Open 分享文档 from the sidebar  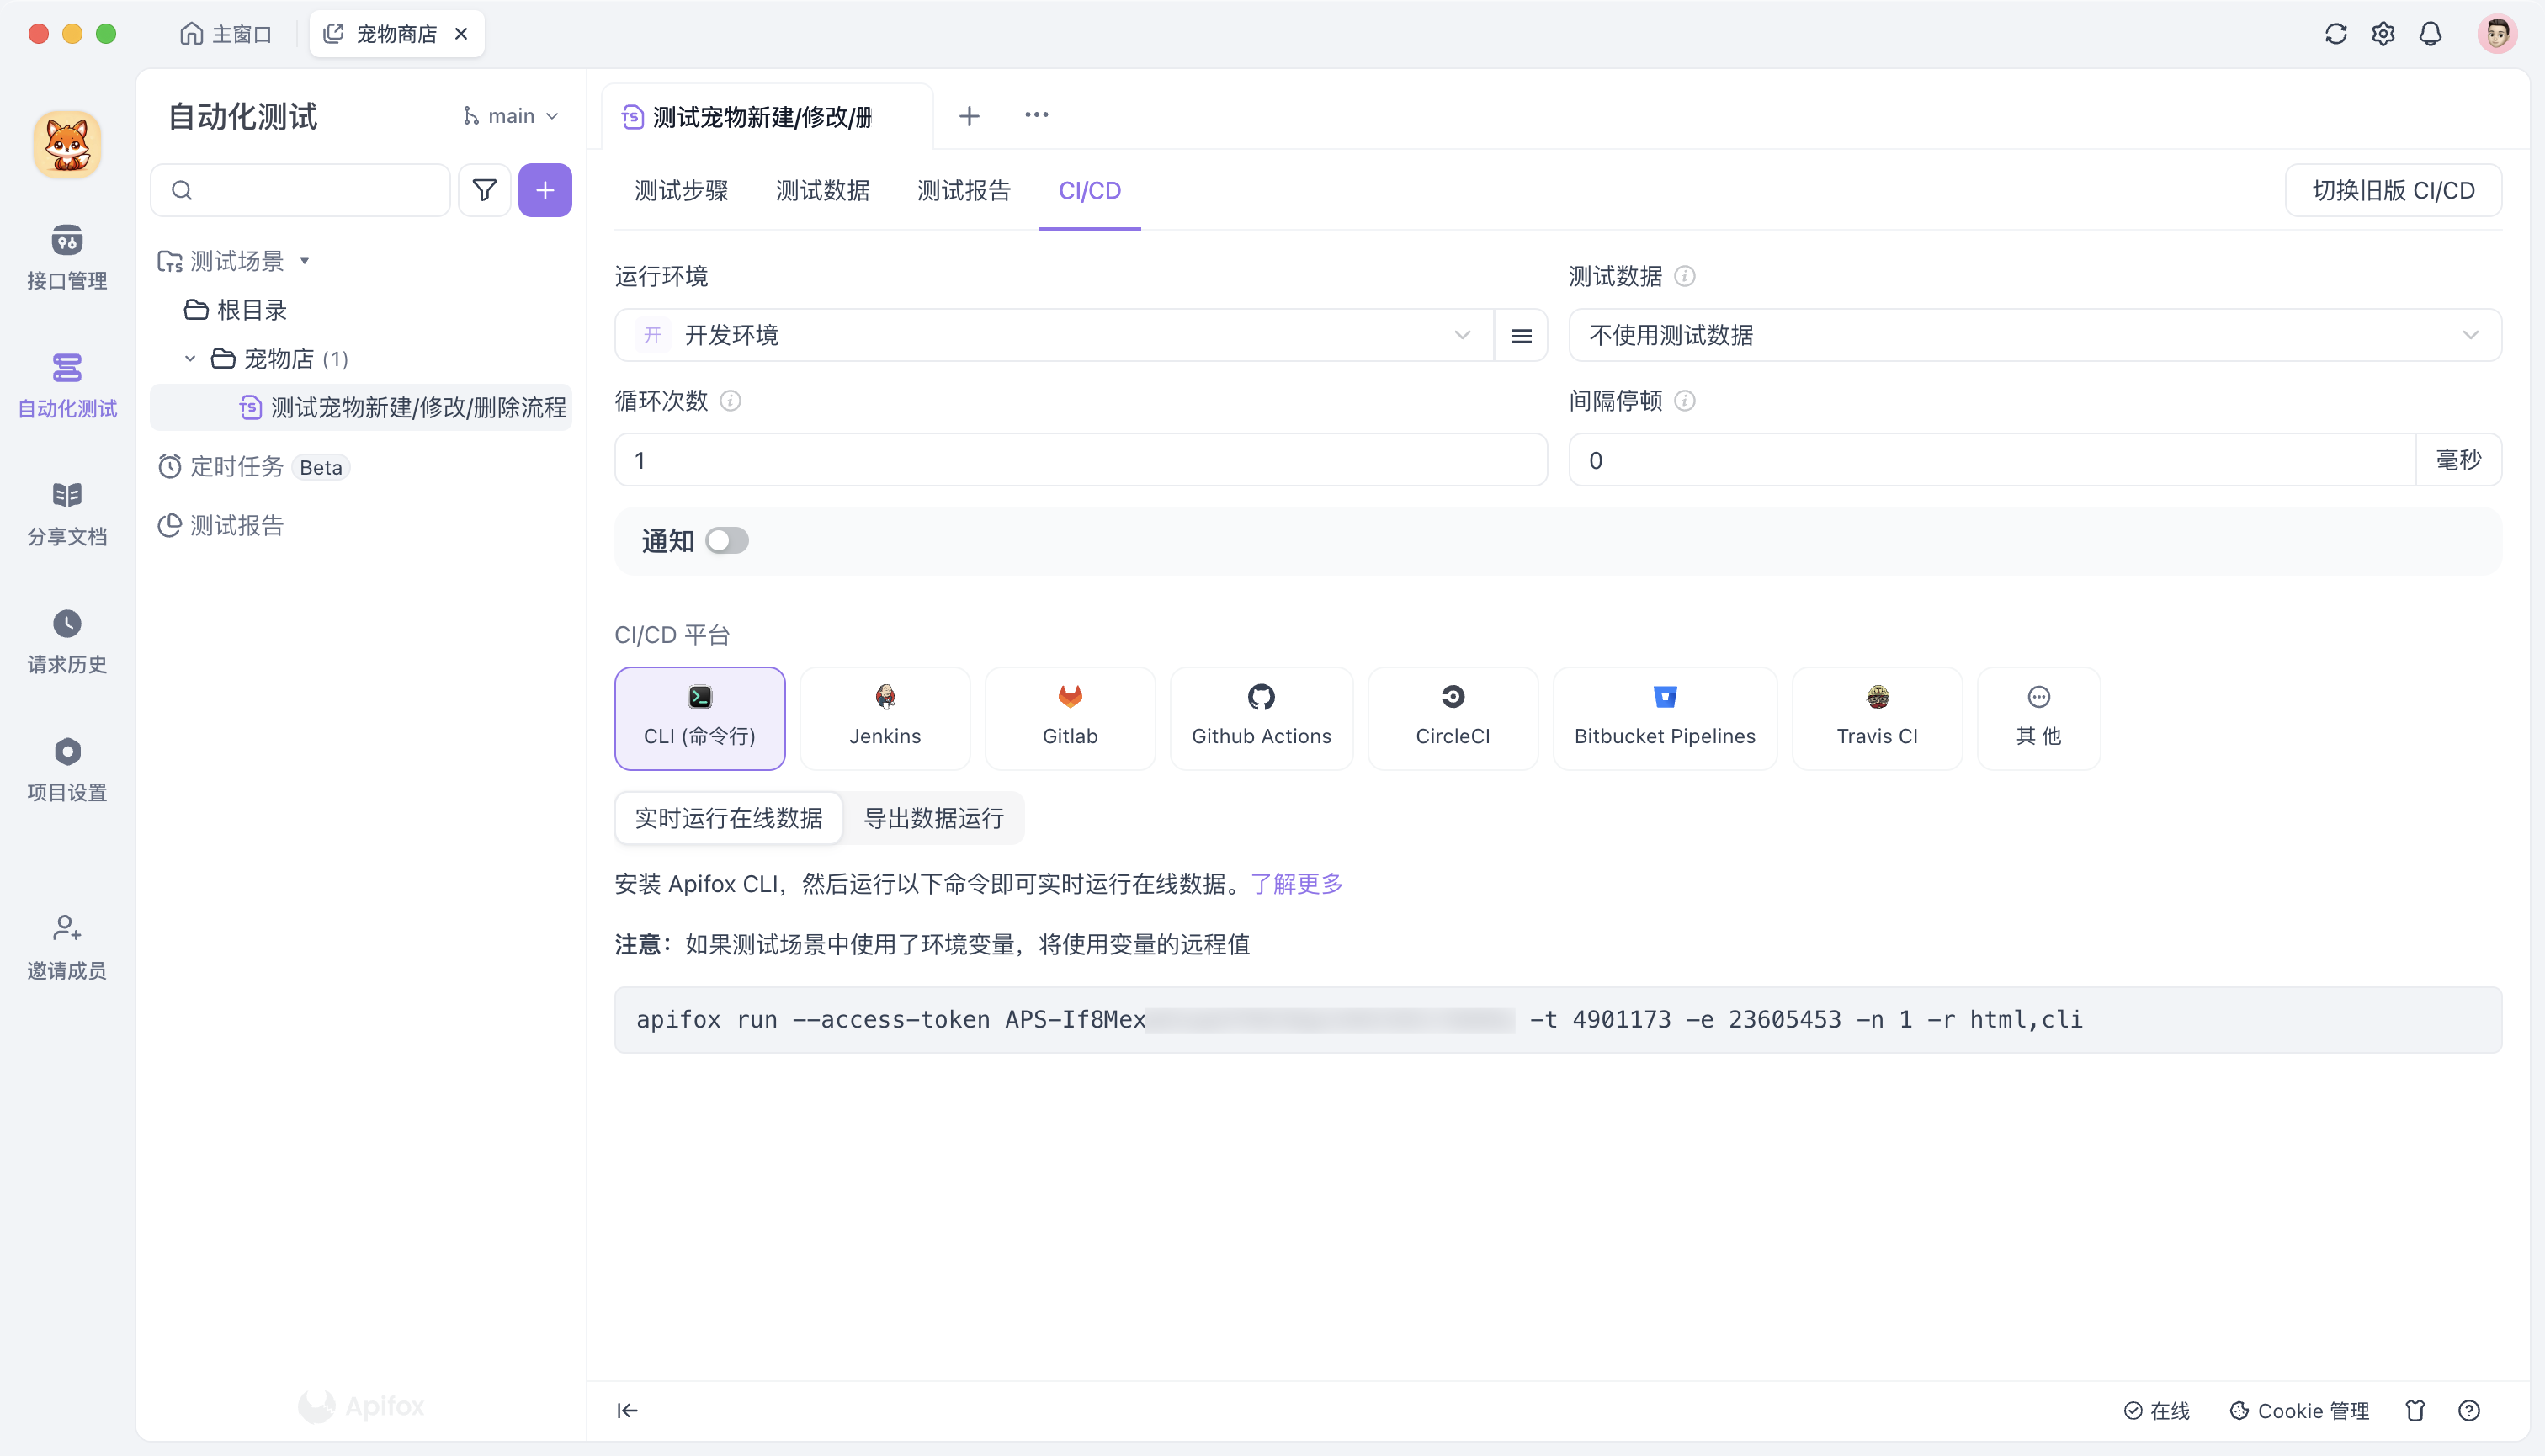point(66,512)
